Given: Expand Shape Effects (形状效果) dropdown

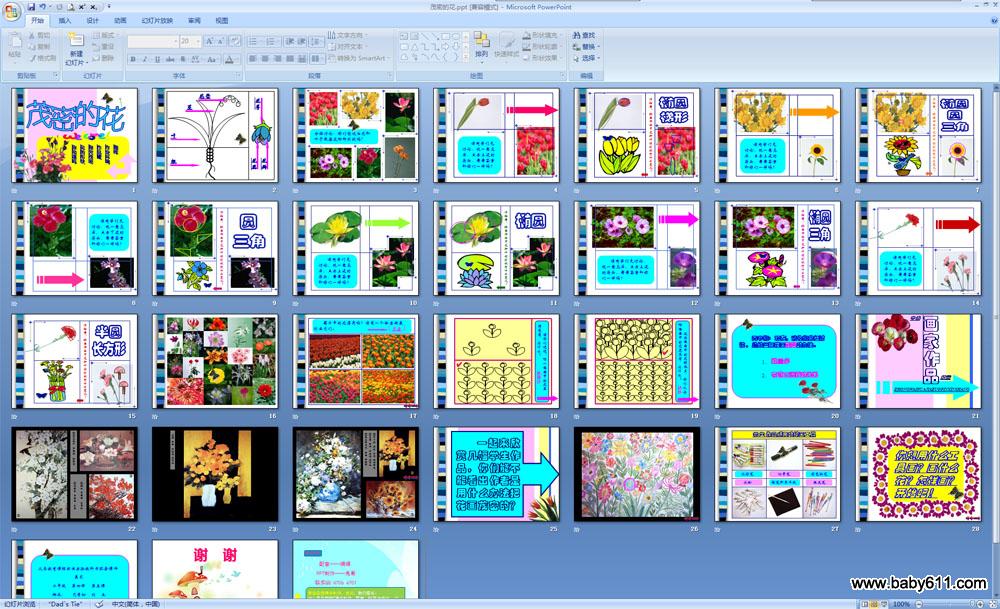Looking at the screenshot, I should point(541,58).
